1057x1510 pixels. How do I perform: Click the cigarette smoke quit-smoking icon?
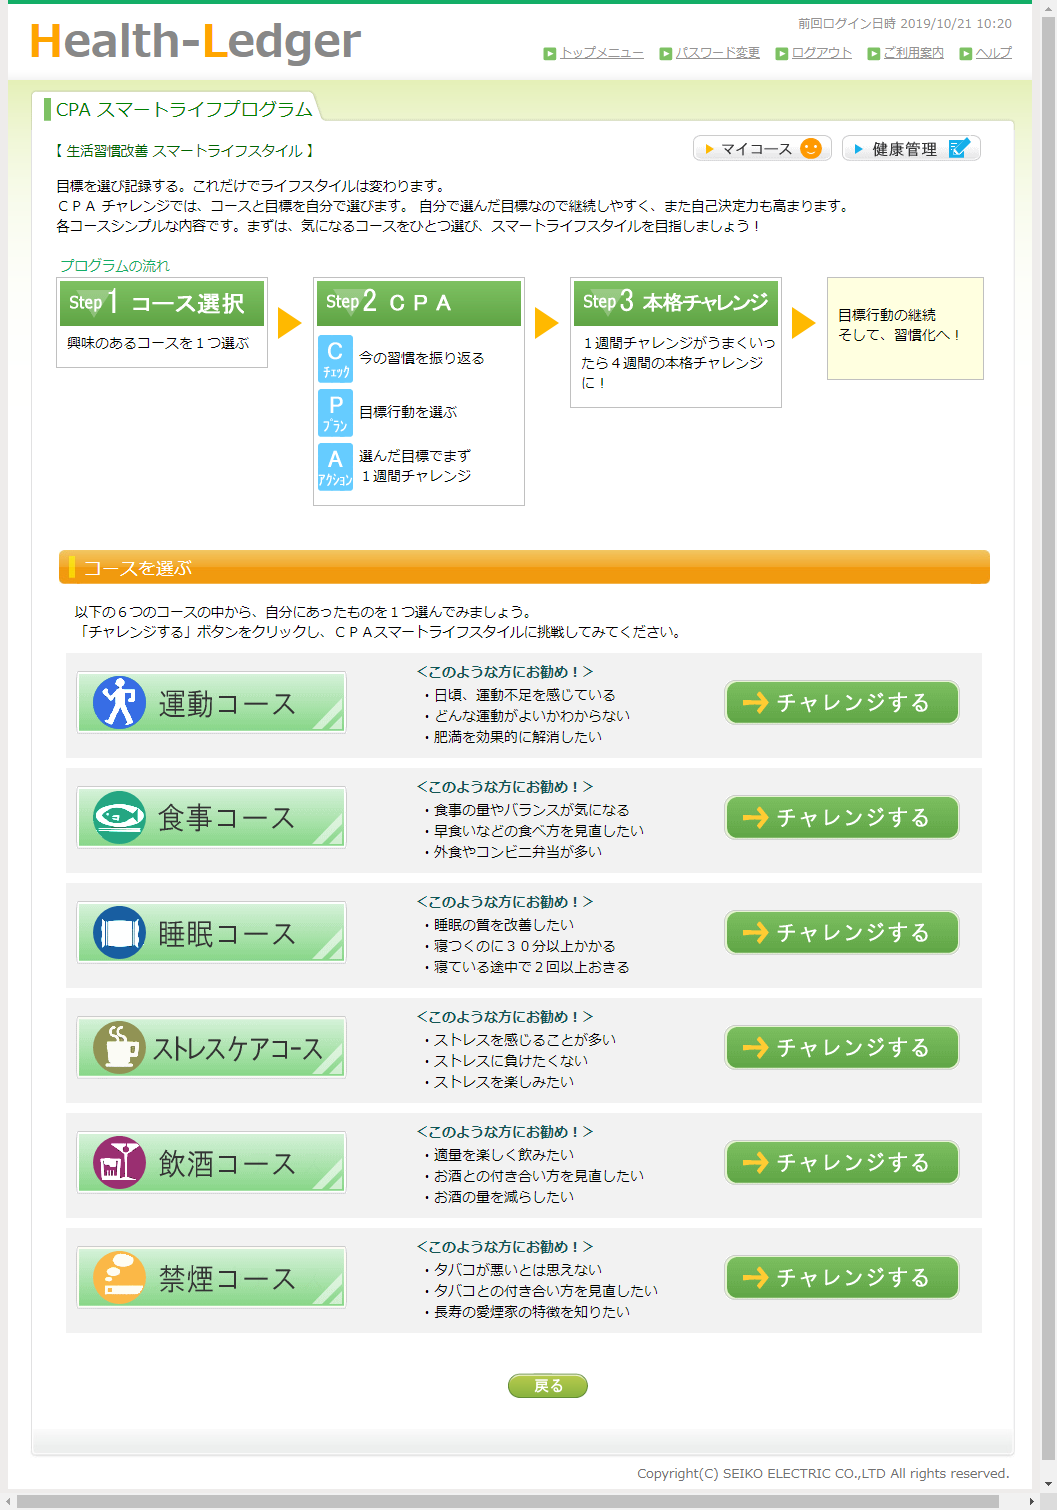[119, 1277]
